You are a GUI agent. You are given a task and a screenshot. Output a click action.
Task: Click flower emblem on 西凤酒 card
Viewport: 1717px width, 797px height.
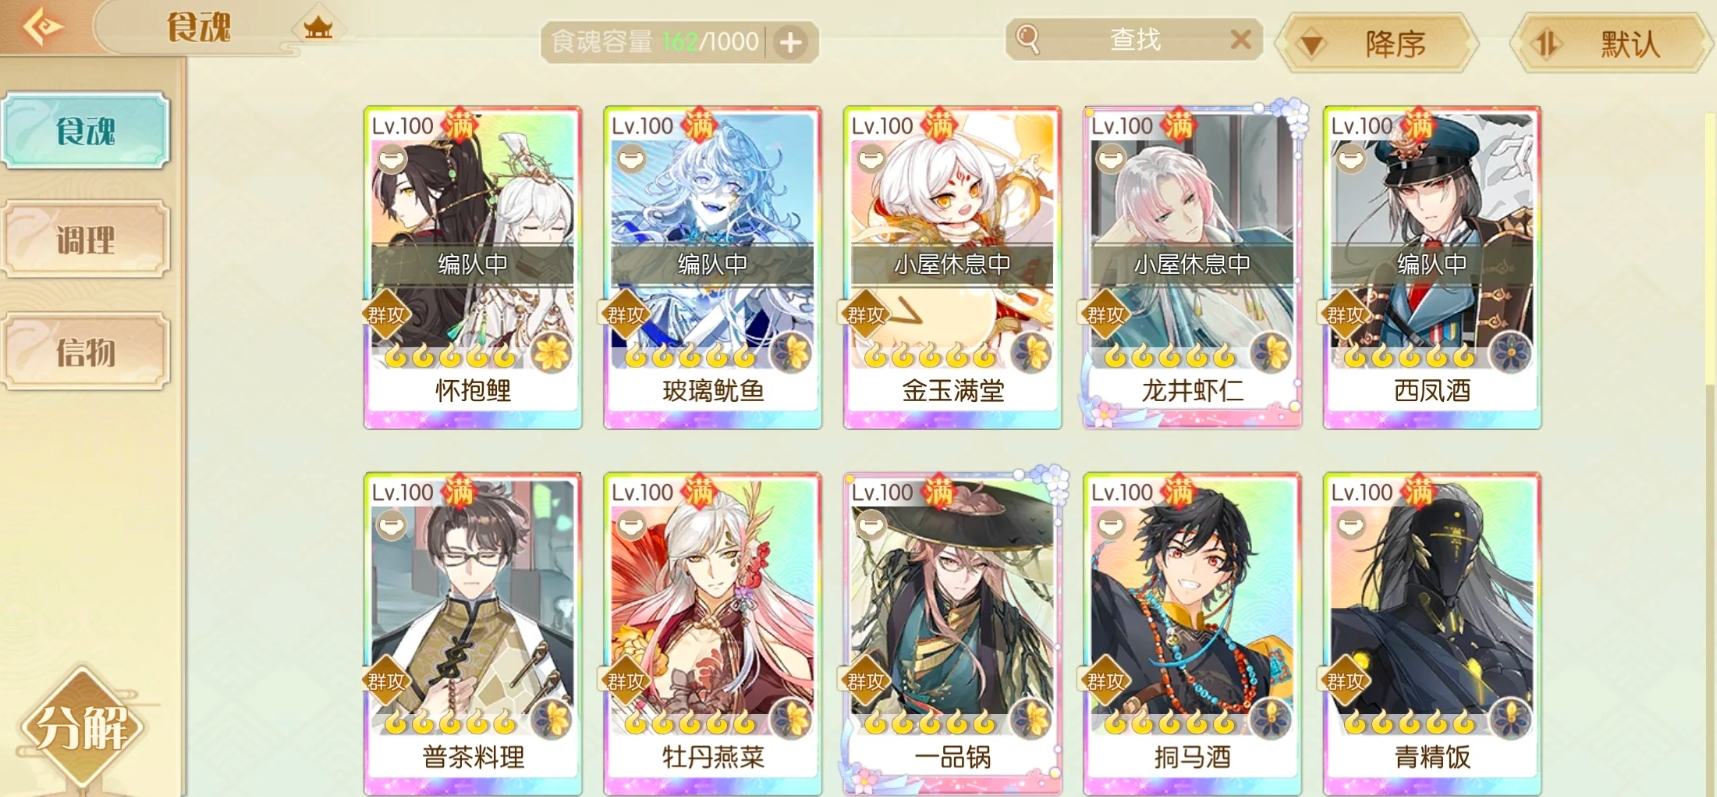pyautogui.click(x=1510, y=352)
